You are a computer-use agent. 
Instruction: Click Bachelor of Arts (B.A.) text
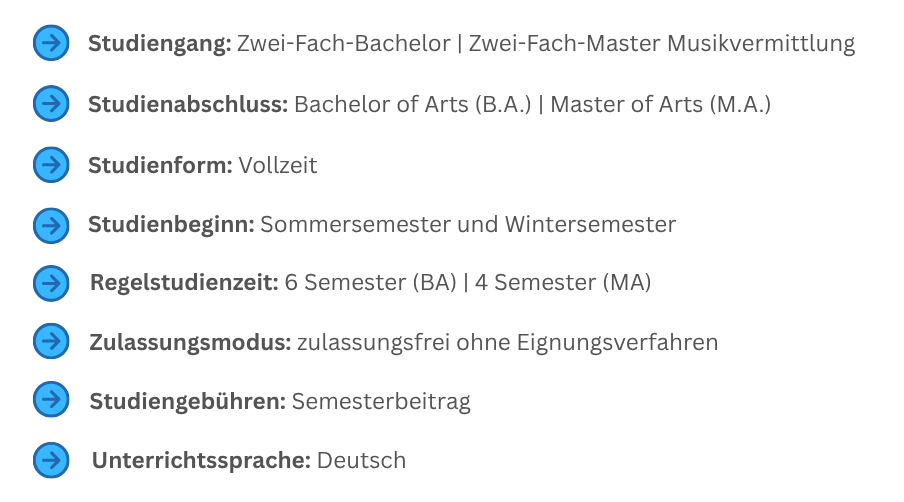pyautogui.click(x=413, y=105)
